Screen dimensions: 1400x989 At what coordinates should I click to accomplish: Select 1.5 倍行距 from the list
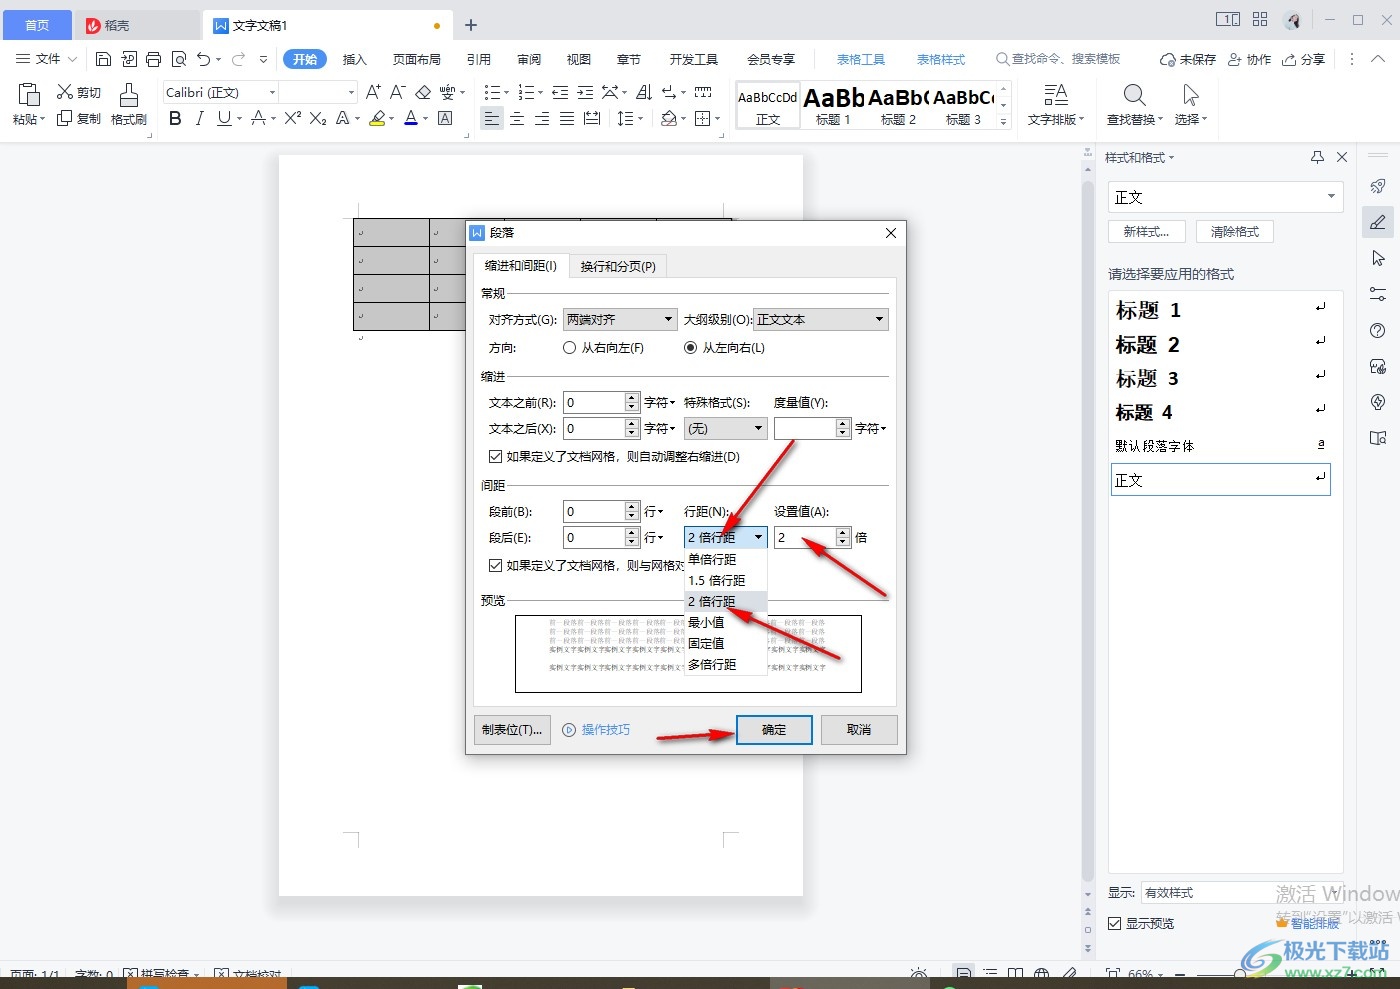(725, 580)
